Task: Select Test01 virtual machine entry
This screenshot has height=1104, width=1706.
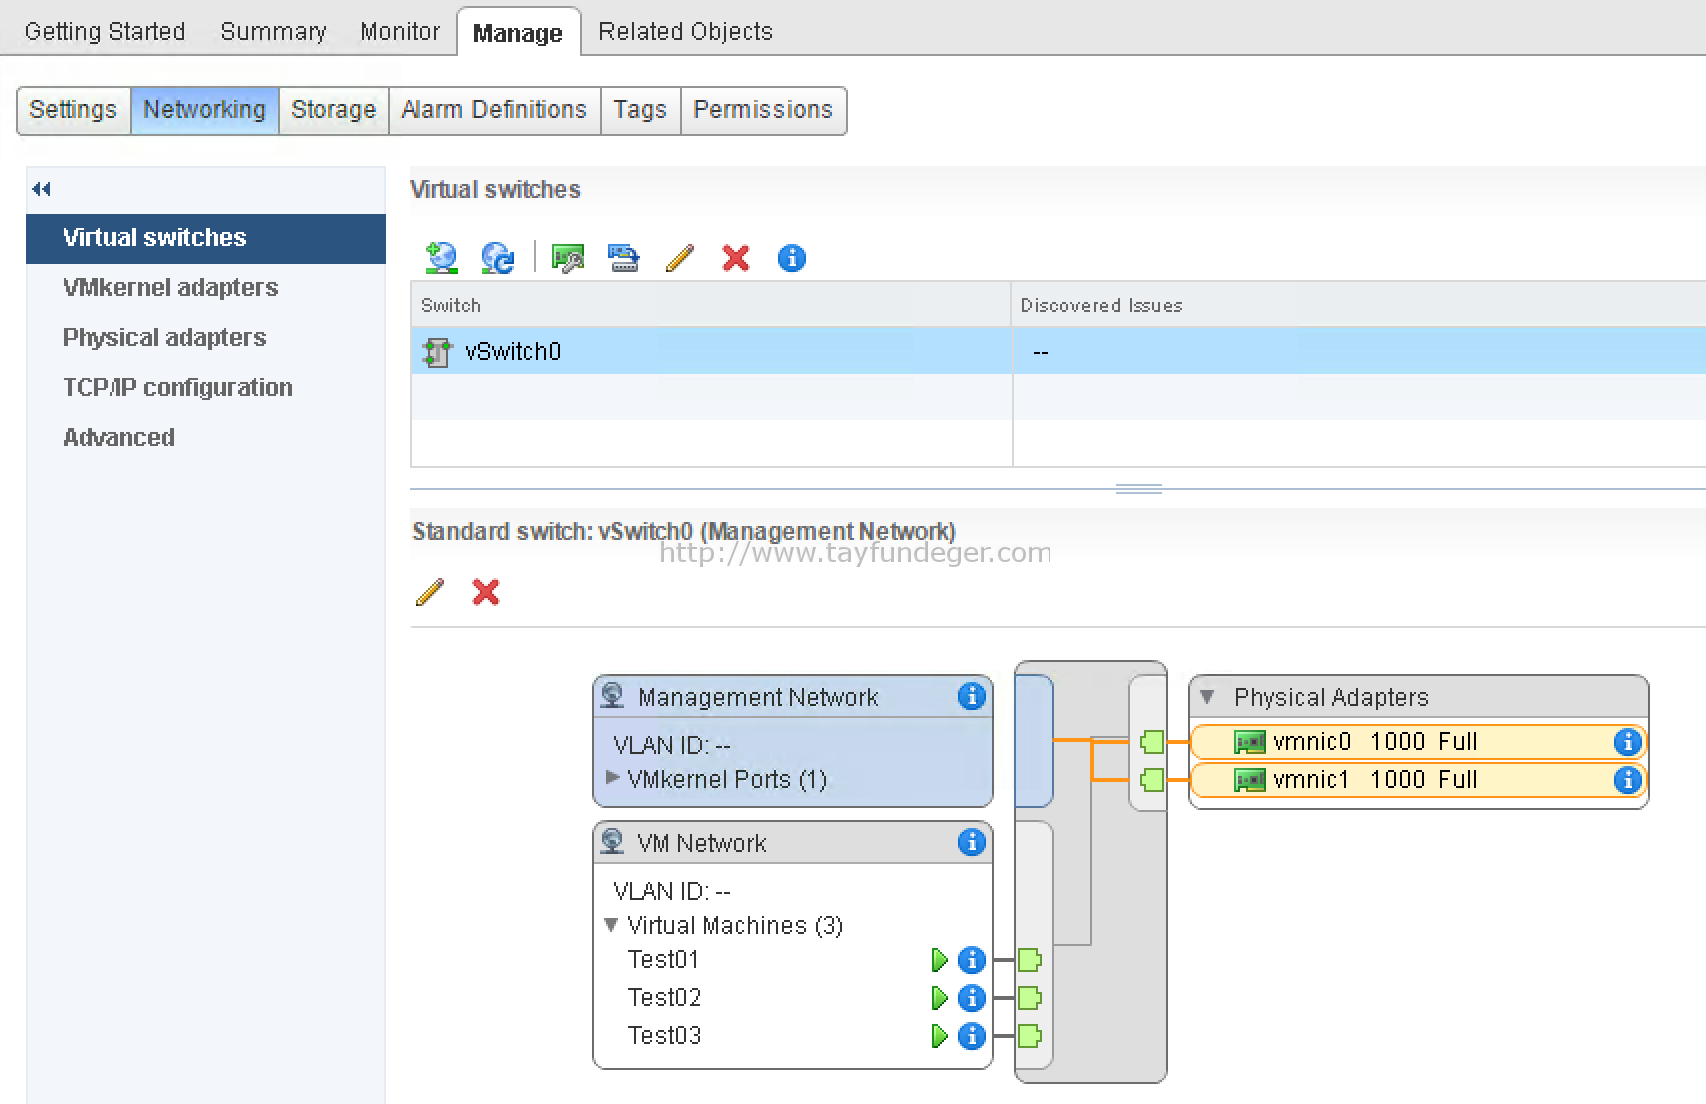Action: (663, 960)
